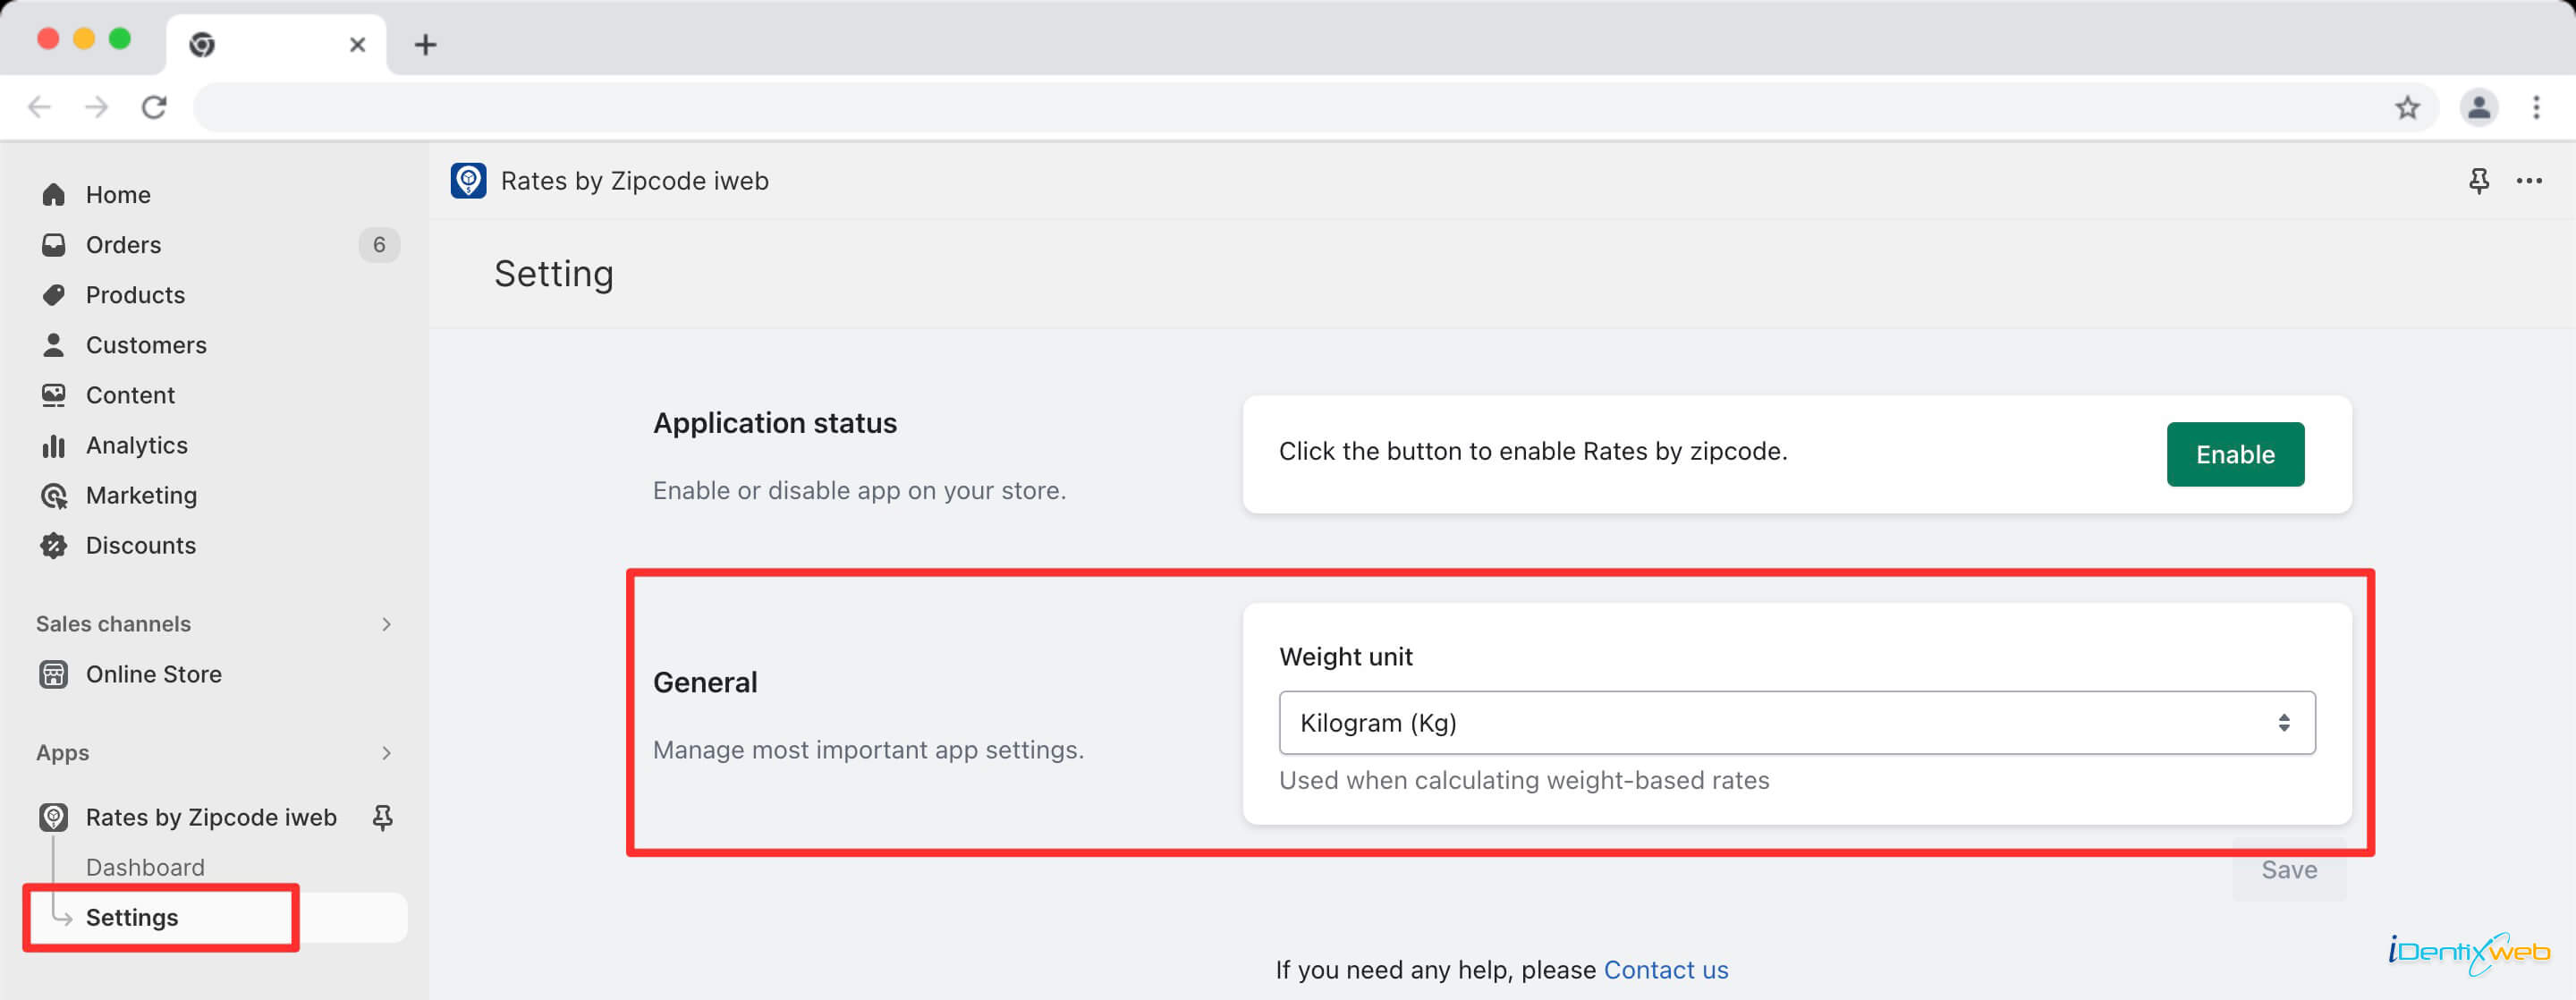Click 'Manage most important app settings.' text
The image size is (2576, 1000).
868,750
